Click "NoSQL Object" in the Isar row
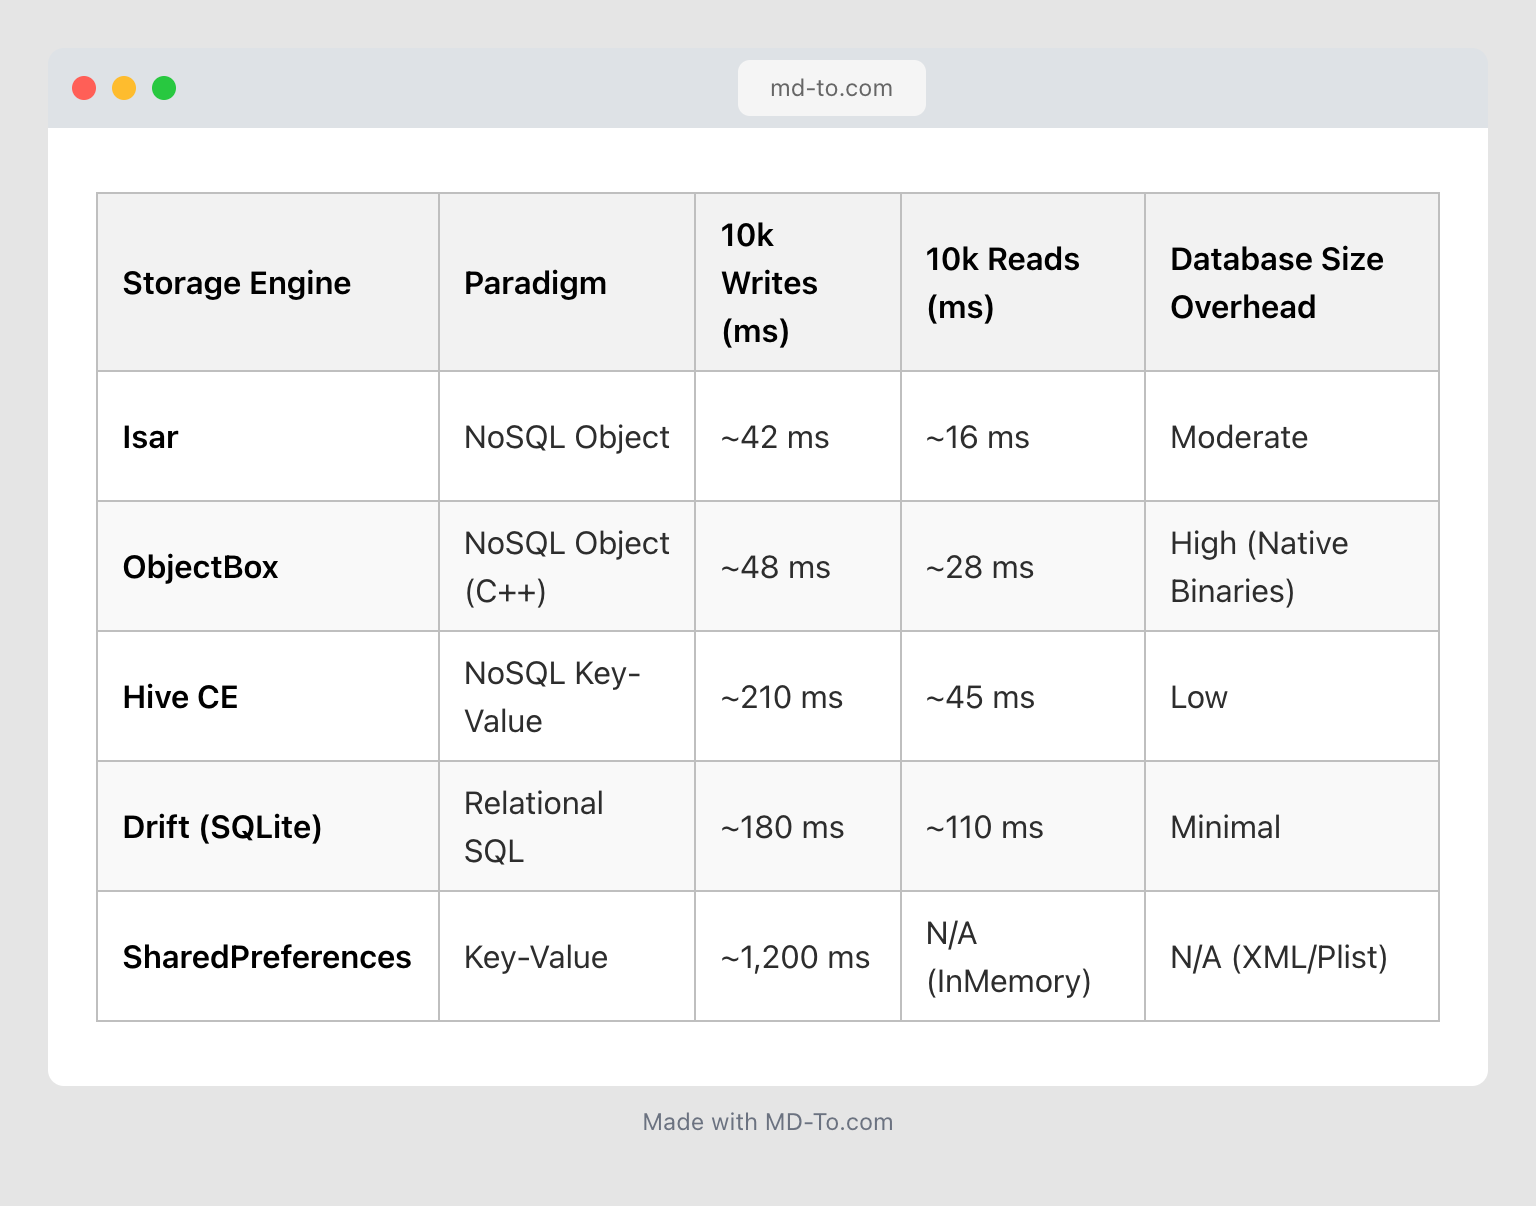Screen dimensions: 1536x1206 [567, 437]
